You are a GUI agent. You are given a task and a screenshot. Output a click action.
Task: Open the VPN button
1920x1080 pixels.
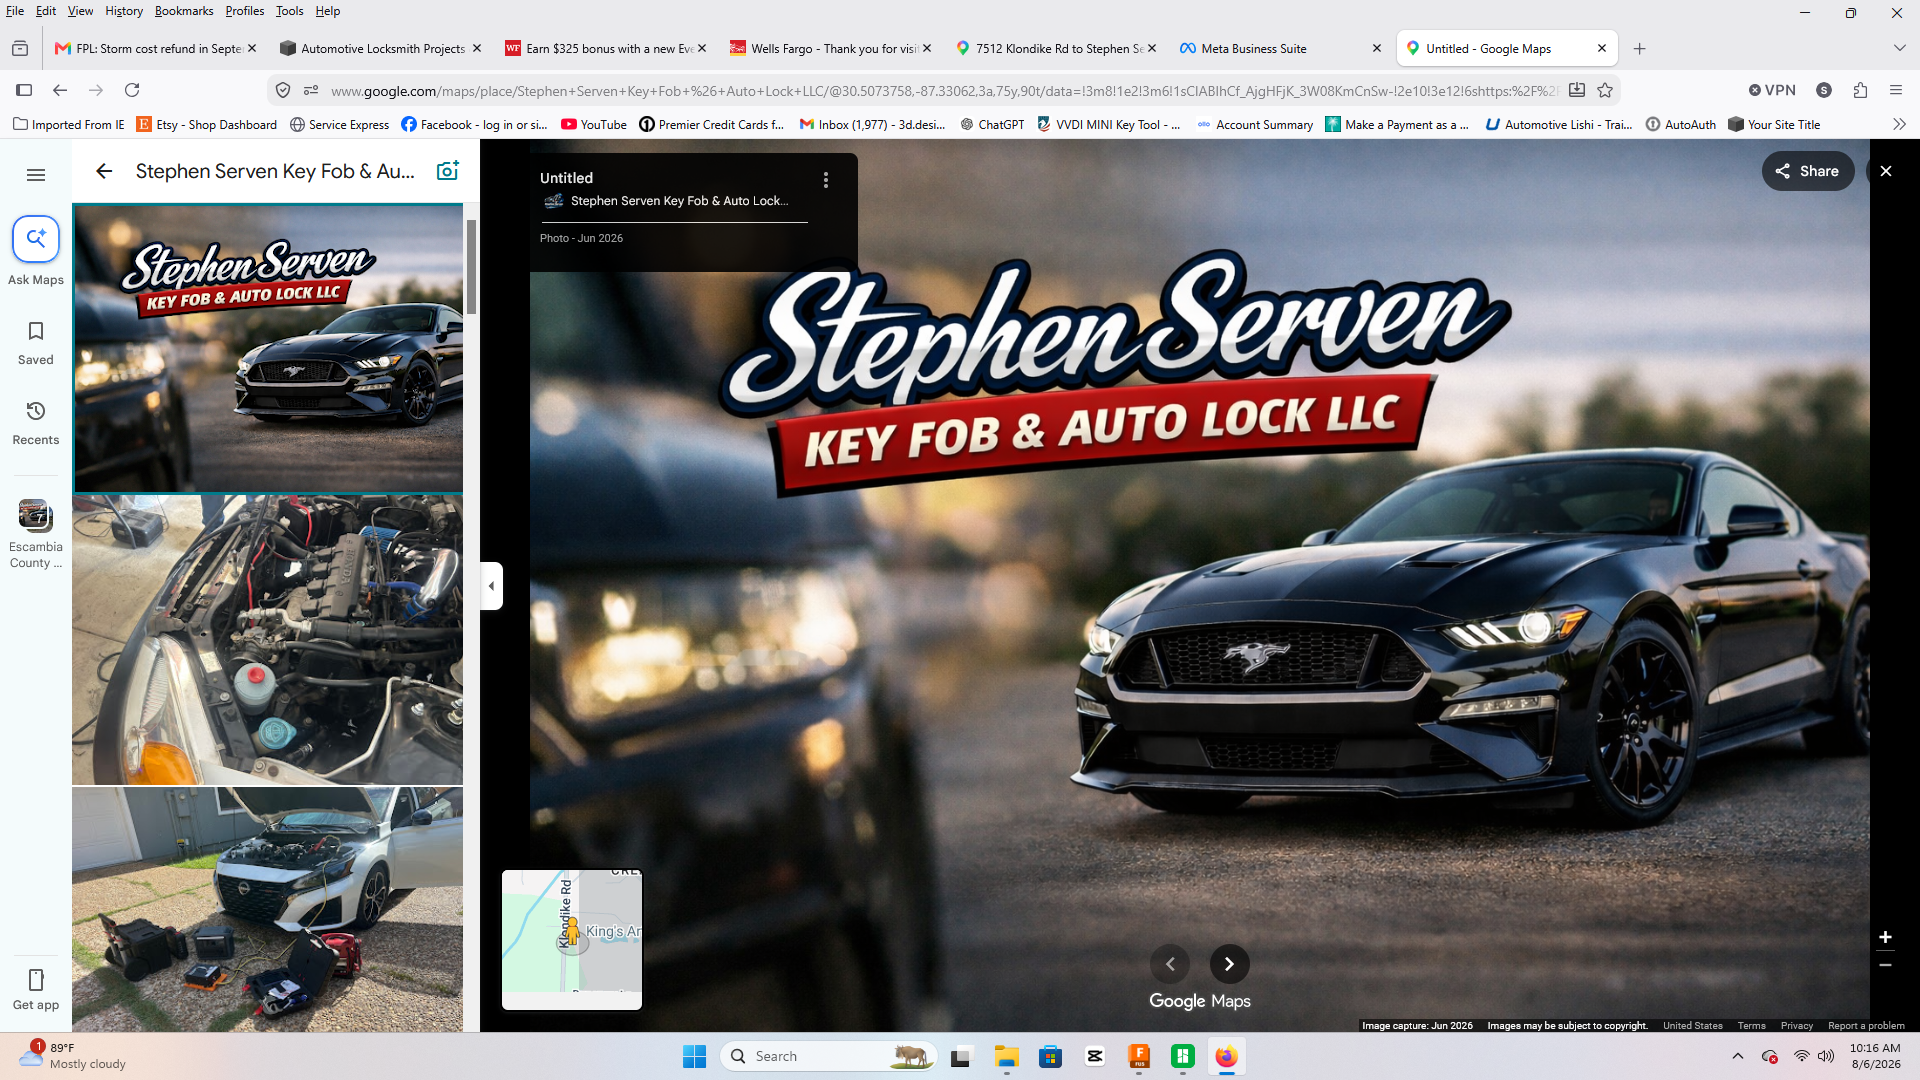coord(1773,90)
